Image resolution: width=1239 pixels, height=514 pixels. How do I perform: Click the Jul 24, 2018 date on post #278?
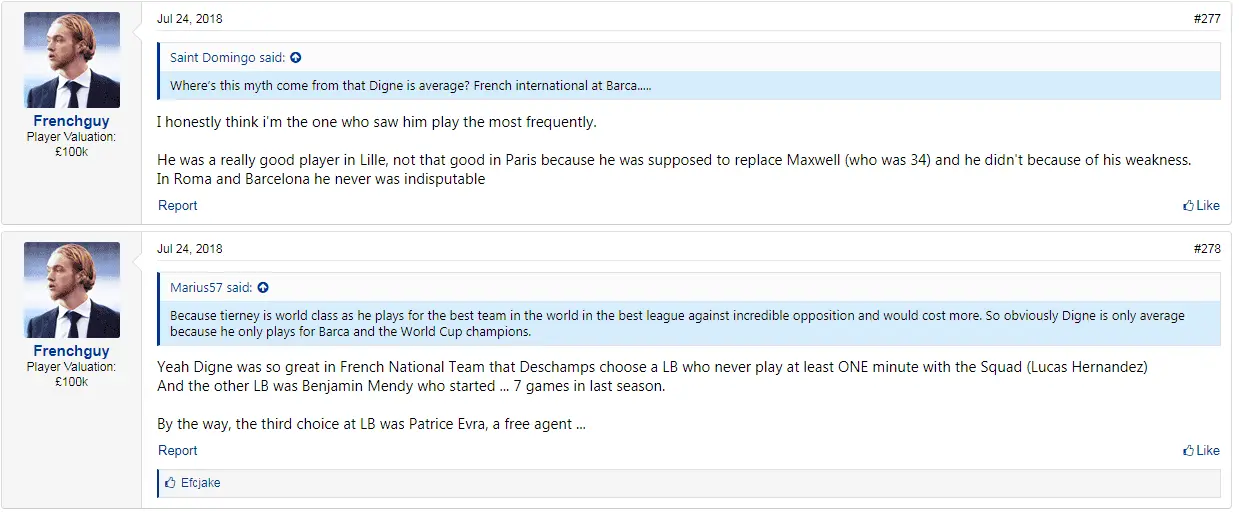tap(190, 249)
